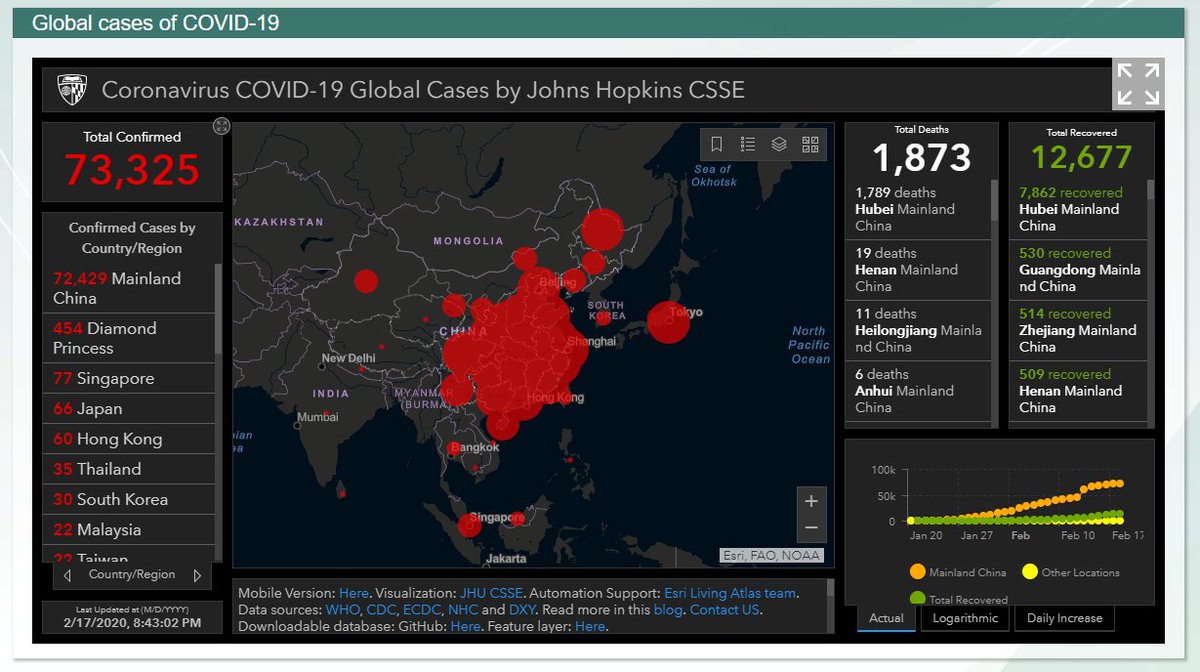The image size is (1200, 672).
Task: Switch to the Daily Increase tab
Action: pyautogui.click(x=1064, y=618)
